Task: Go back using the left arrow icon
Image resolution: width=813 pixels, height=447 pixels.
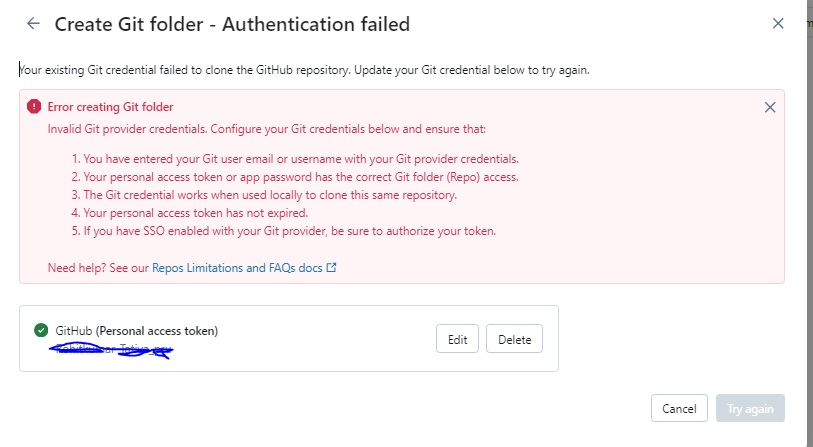Action: click(x=33, y=23)
